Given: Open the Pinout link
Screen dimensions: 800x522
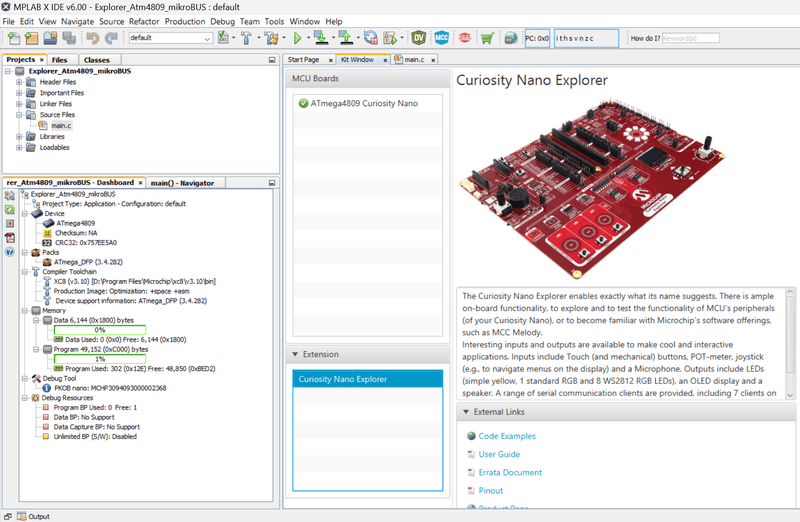Looking at the screenshot, I should pyautogui.click(x=491, y=490).
